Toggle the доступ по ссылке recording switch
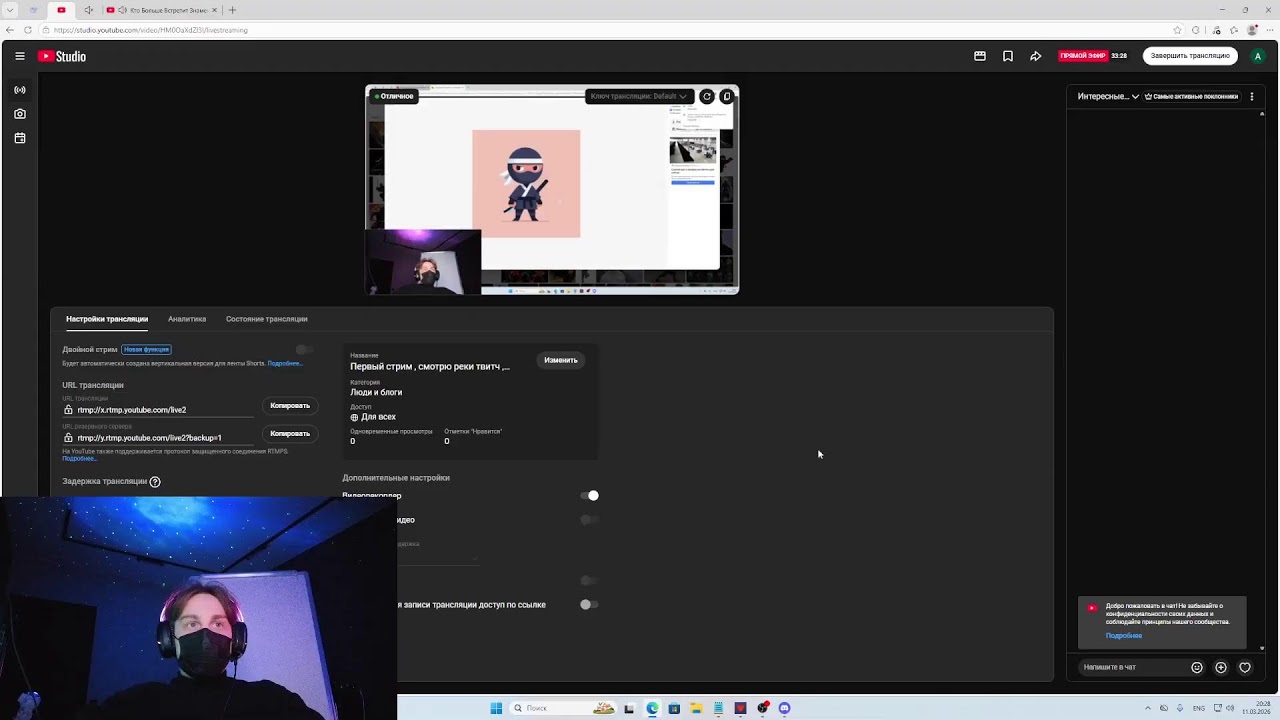This screenshot has width=1280, height=720. tap(589, 604)
